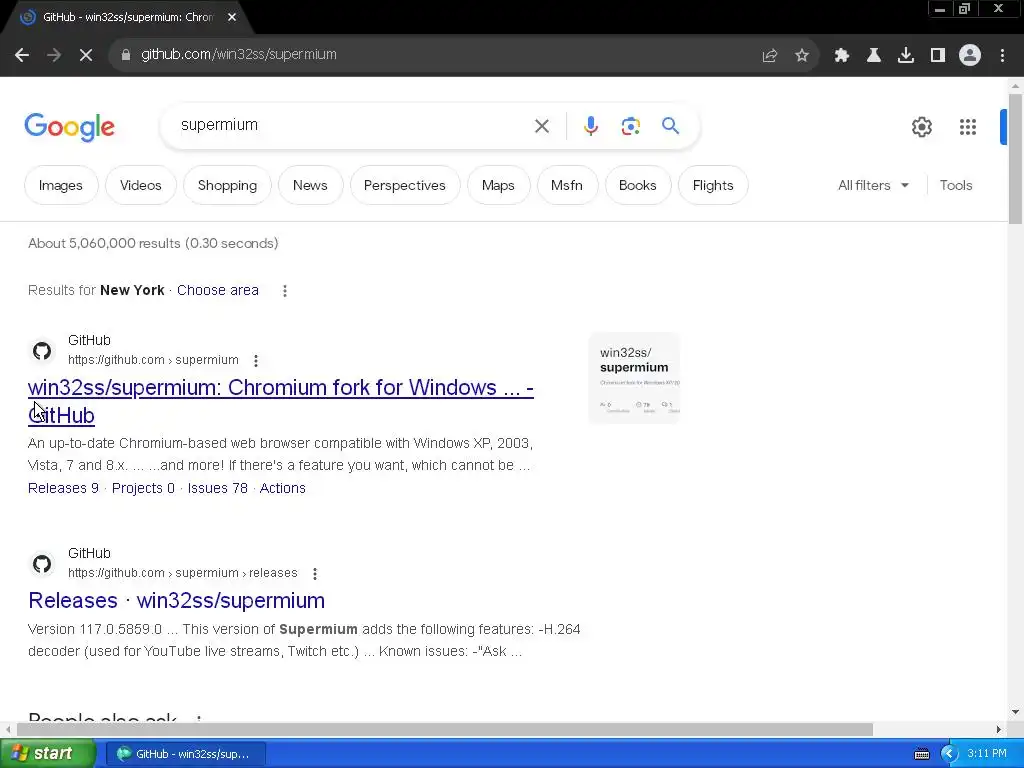Click the Choose area link

tap(217, 290)
